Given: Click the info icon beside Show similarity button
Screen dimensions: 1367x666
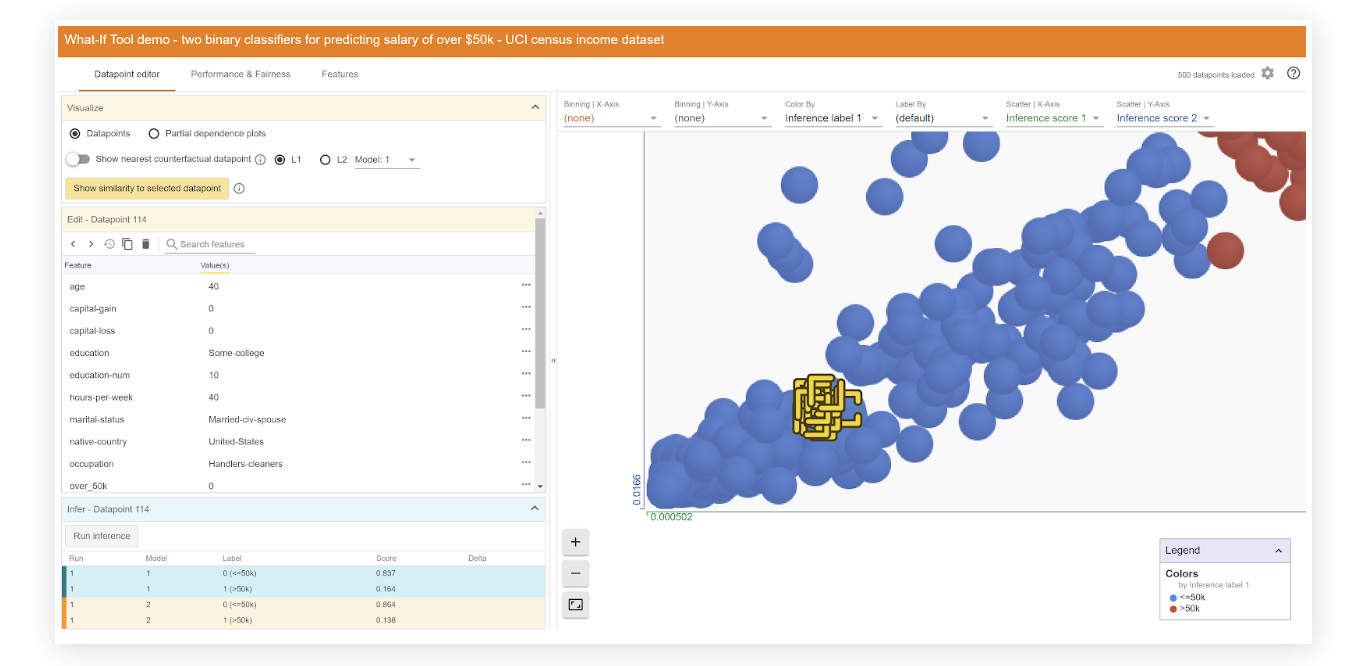Looking at the screenshot, I should click(239, 188).
